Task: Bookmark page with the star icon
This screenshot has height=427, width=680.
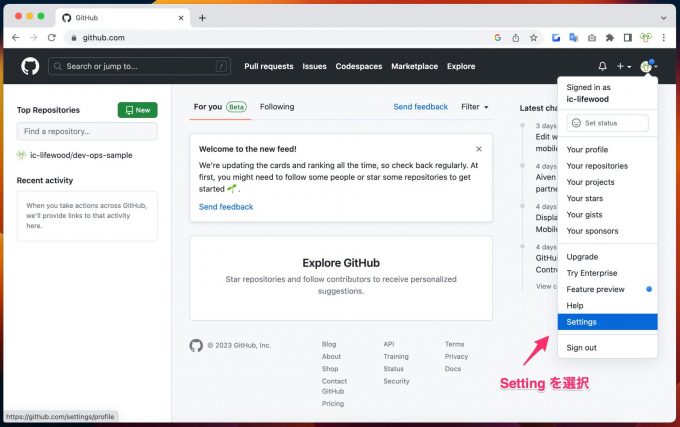Action: [x=534, y=37]
